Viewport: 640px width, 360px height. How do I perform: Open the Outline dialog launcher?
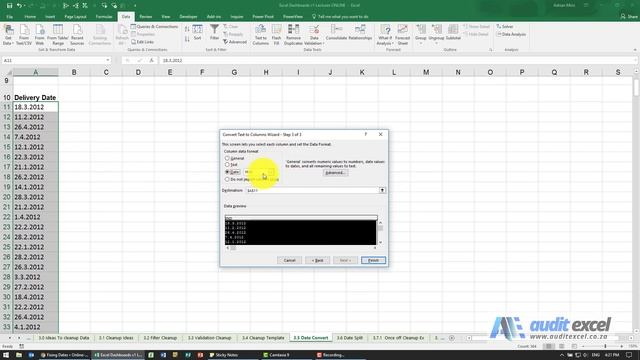[x=491, y=50]
